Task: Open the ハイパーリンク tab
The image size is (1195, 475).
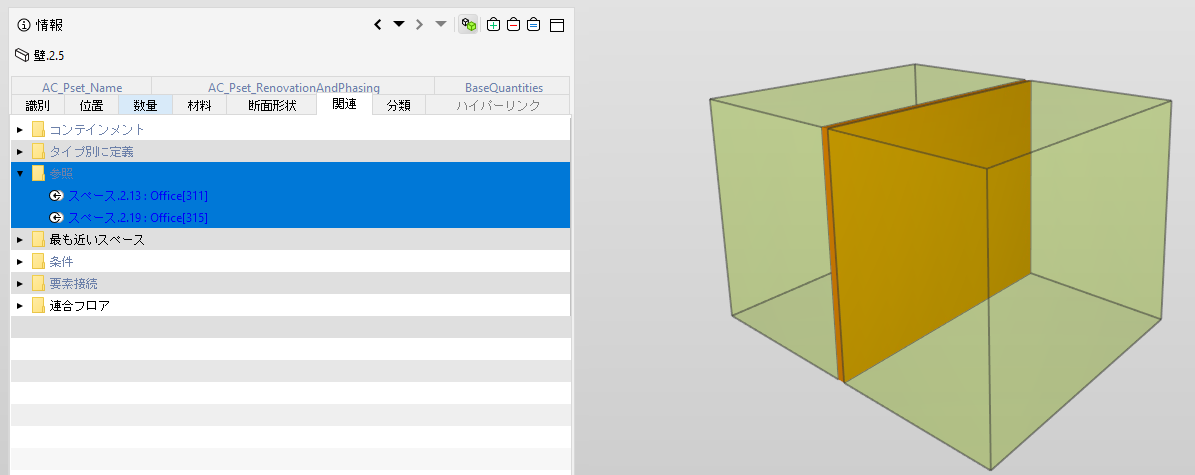Action: pos(498,105)
